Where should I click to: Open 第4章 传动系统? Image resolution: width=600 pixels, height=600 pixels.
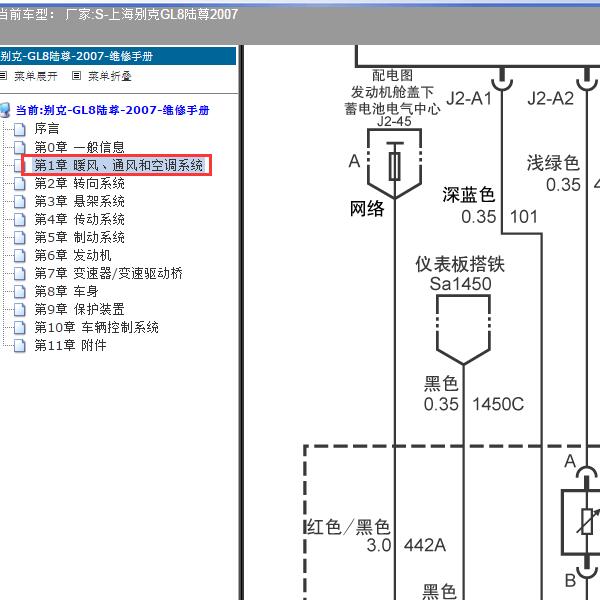coord(80,219)
